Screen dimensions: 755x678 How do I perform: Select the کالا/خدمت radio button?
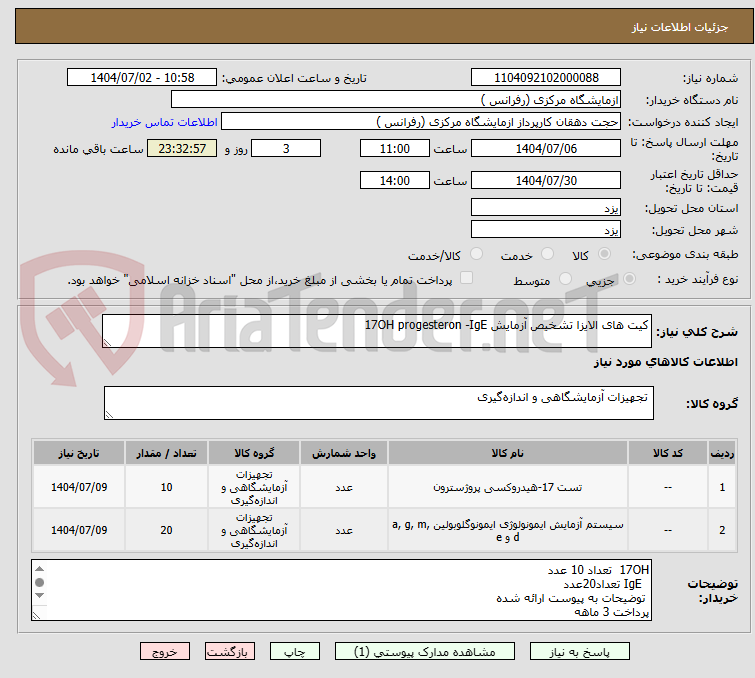(x=476, y=254)
